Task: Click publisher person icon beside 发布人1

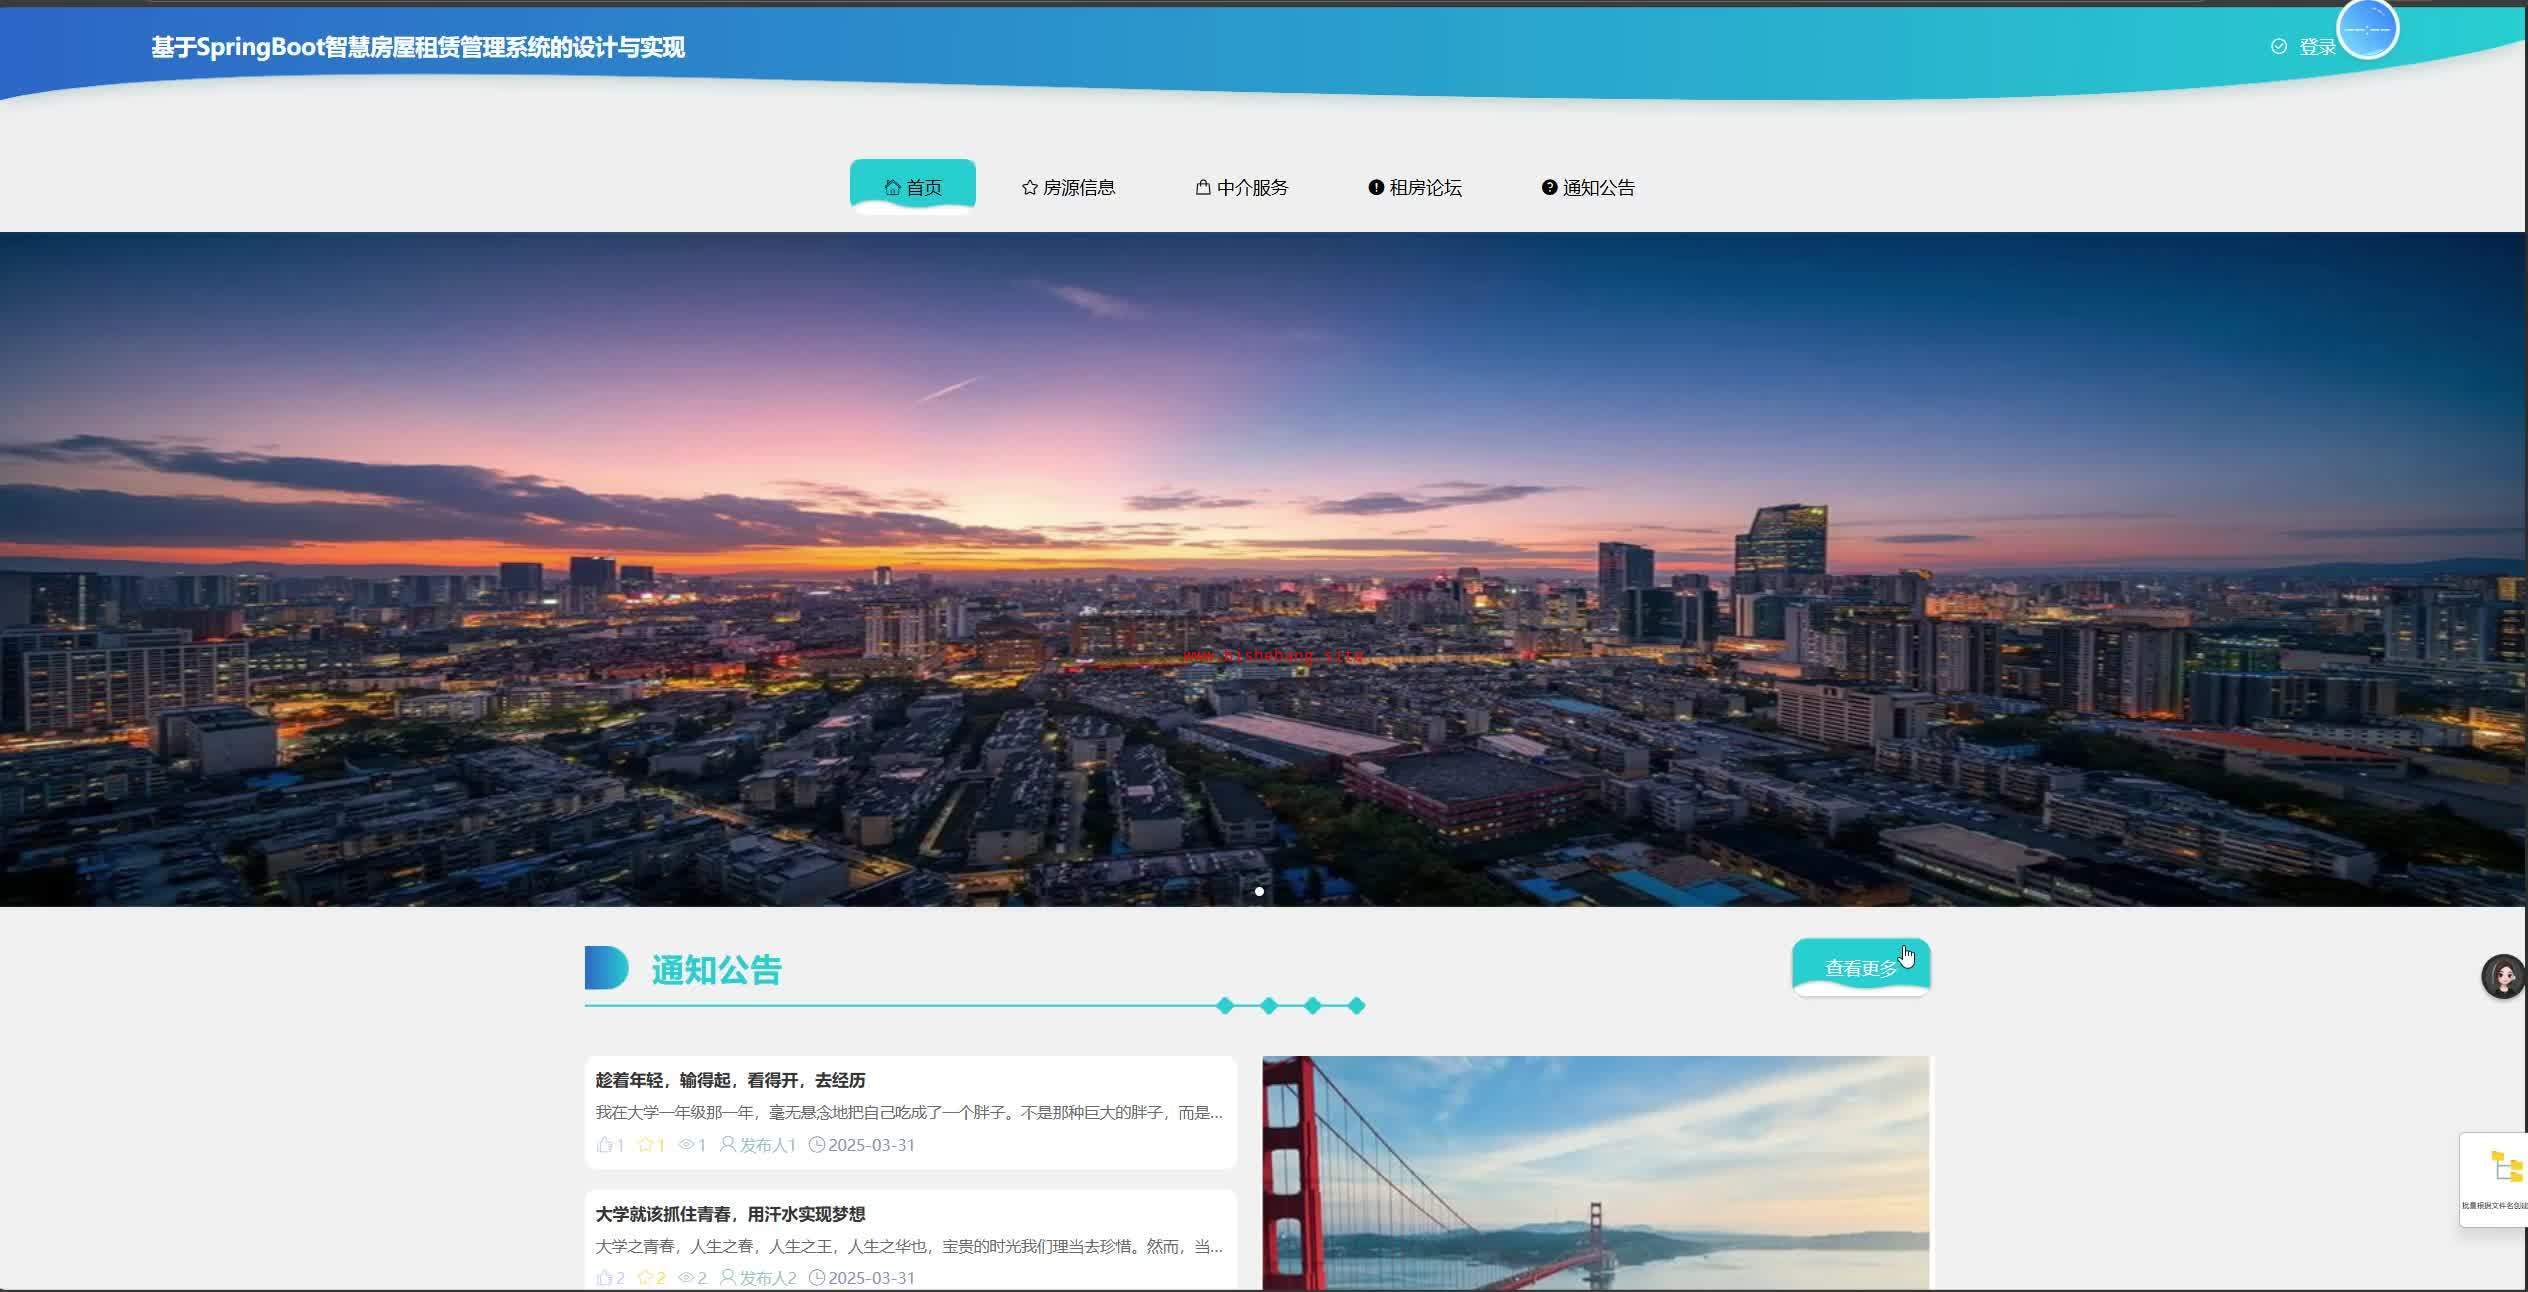Action: click(x=728, y=1145)
